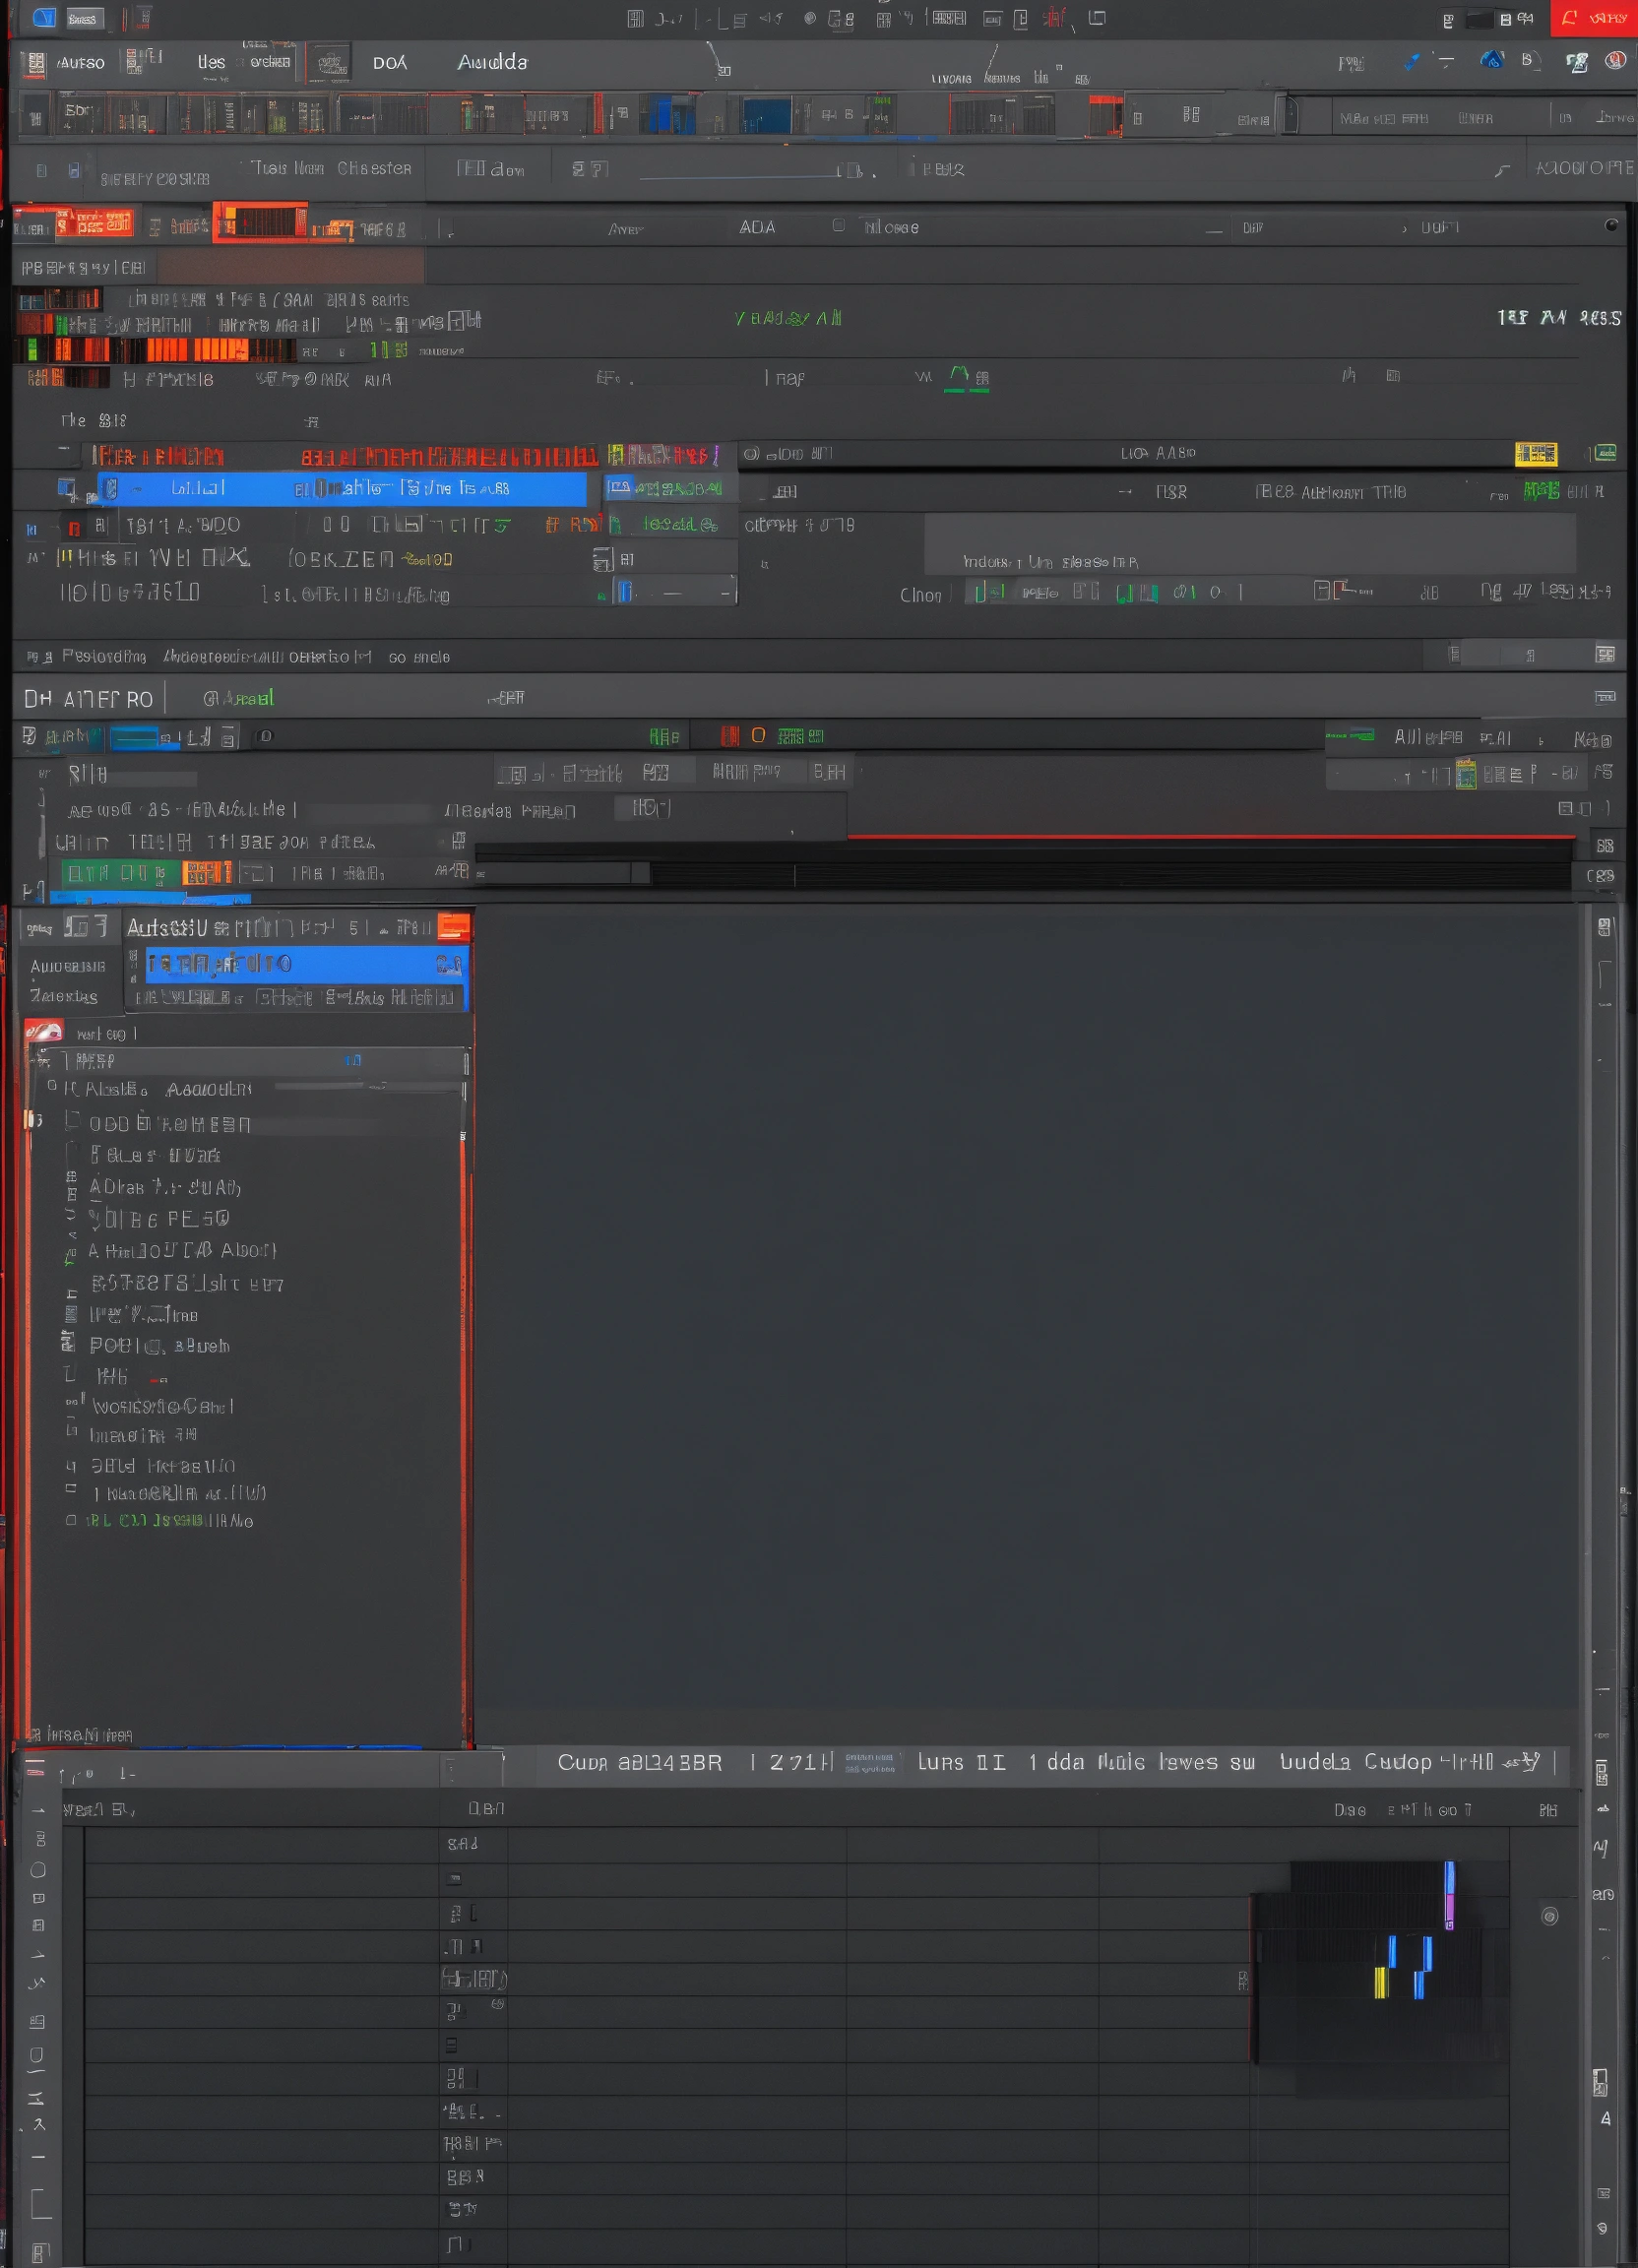Image resolution: width=1638 pixels, height=2268 pixels.
Task: Click the 'Clnon' label button
Action: click(920, 595)
